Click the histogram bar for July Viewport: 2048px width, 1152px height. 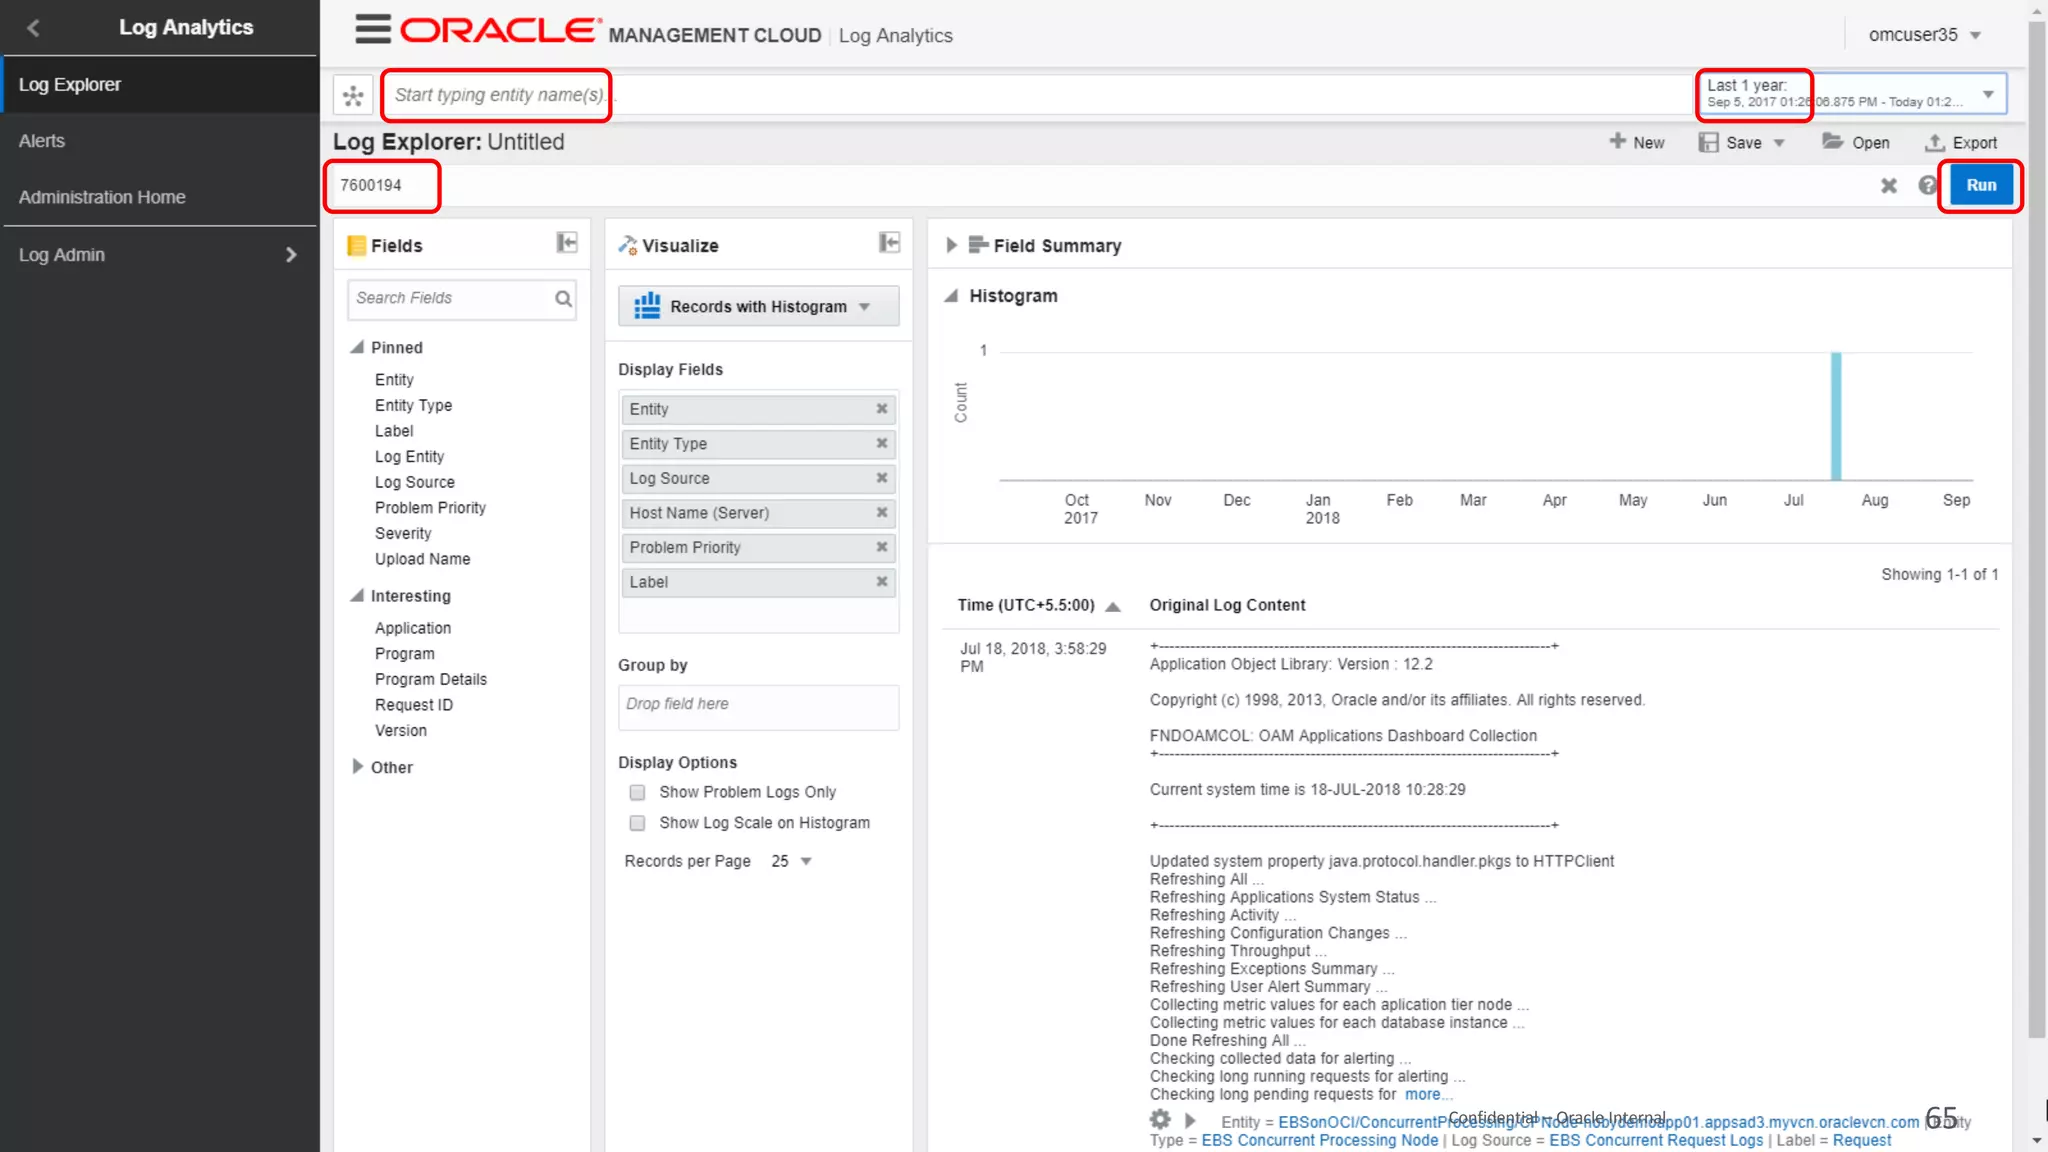click(1836, 416)
